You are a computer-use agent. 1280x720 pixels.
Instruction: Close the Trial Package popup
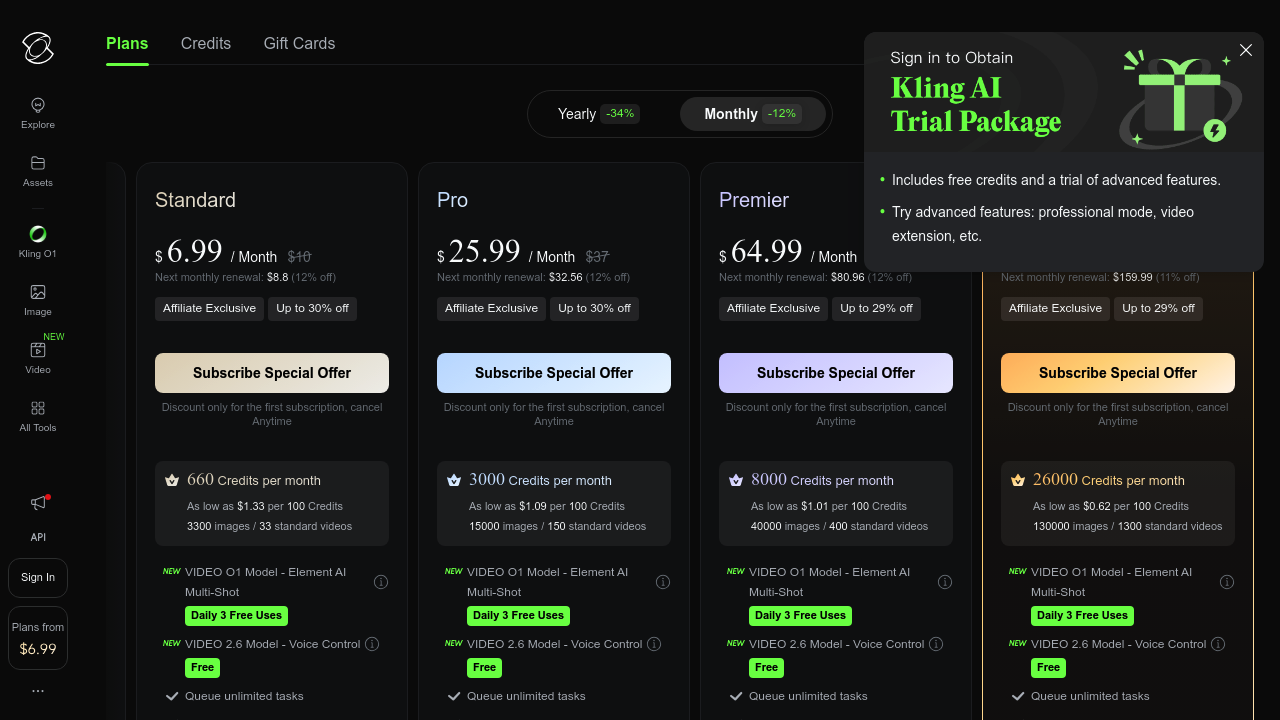point(1245,50)
